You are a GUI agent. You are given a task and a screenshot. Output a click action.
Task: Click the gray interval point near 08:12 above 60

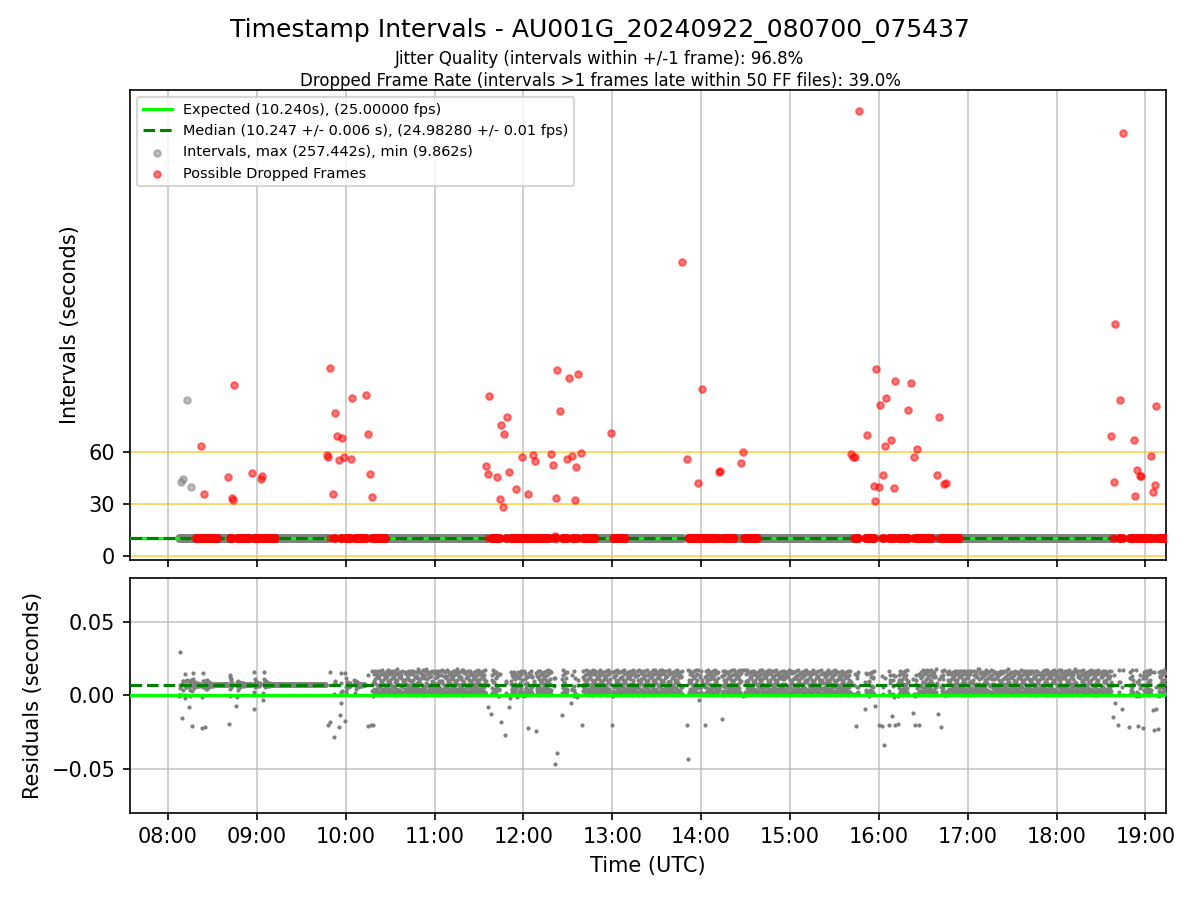click(187, 400)
